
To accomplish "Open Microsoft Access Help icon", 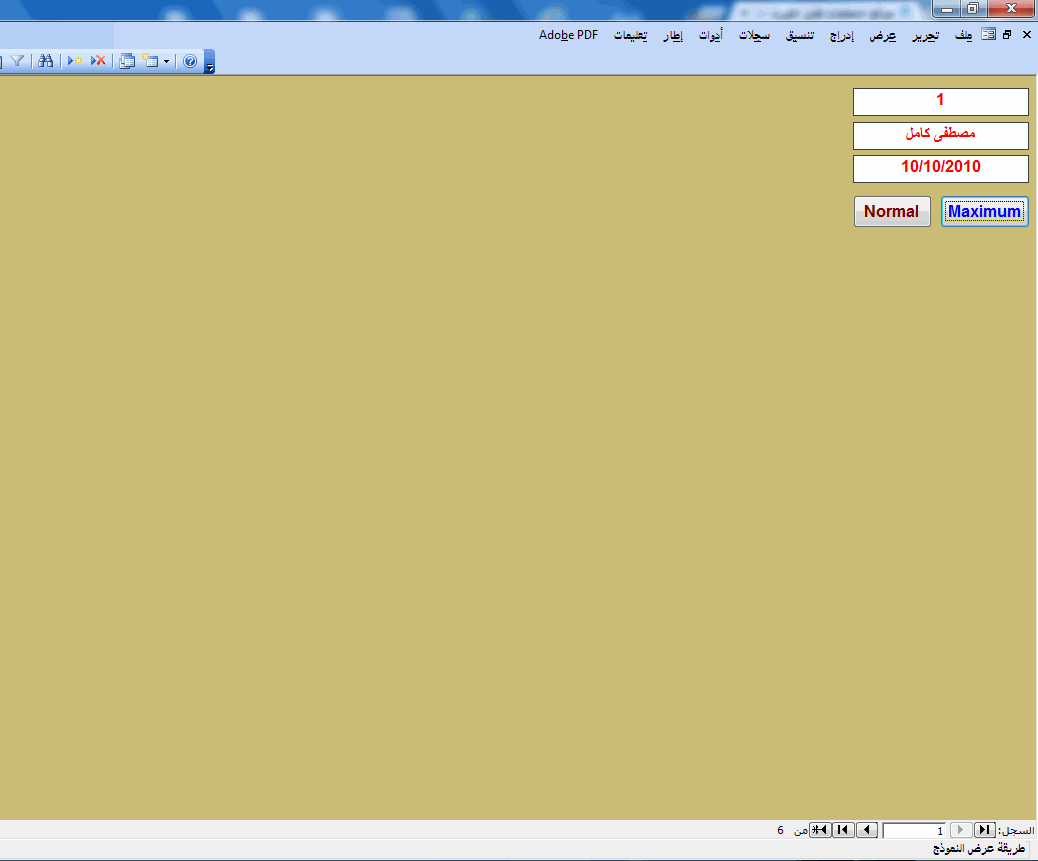I will [190, 61].
